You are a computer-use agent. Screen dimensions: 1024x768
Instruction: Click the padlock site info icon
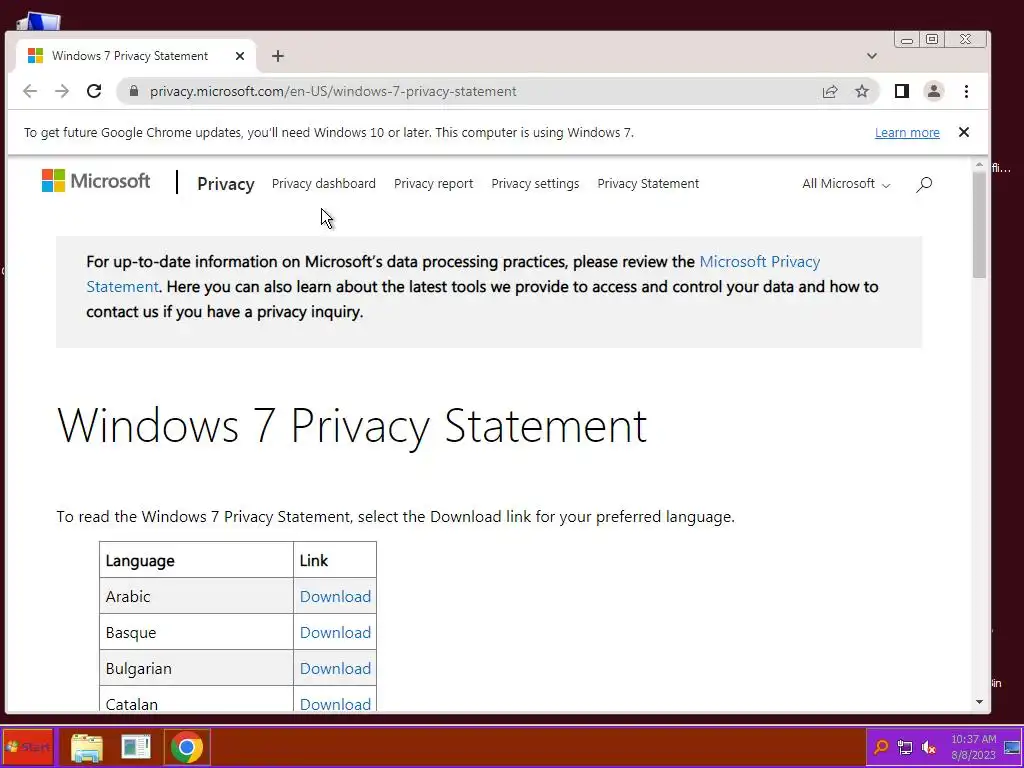(134, 91)
